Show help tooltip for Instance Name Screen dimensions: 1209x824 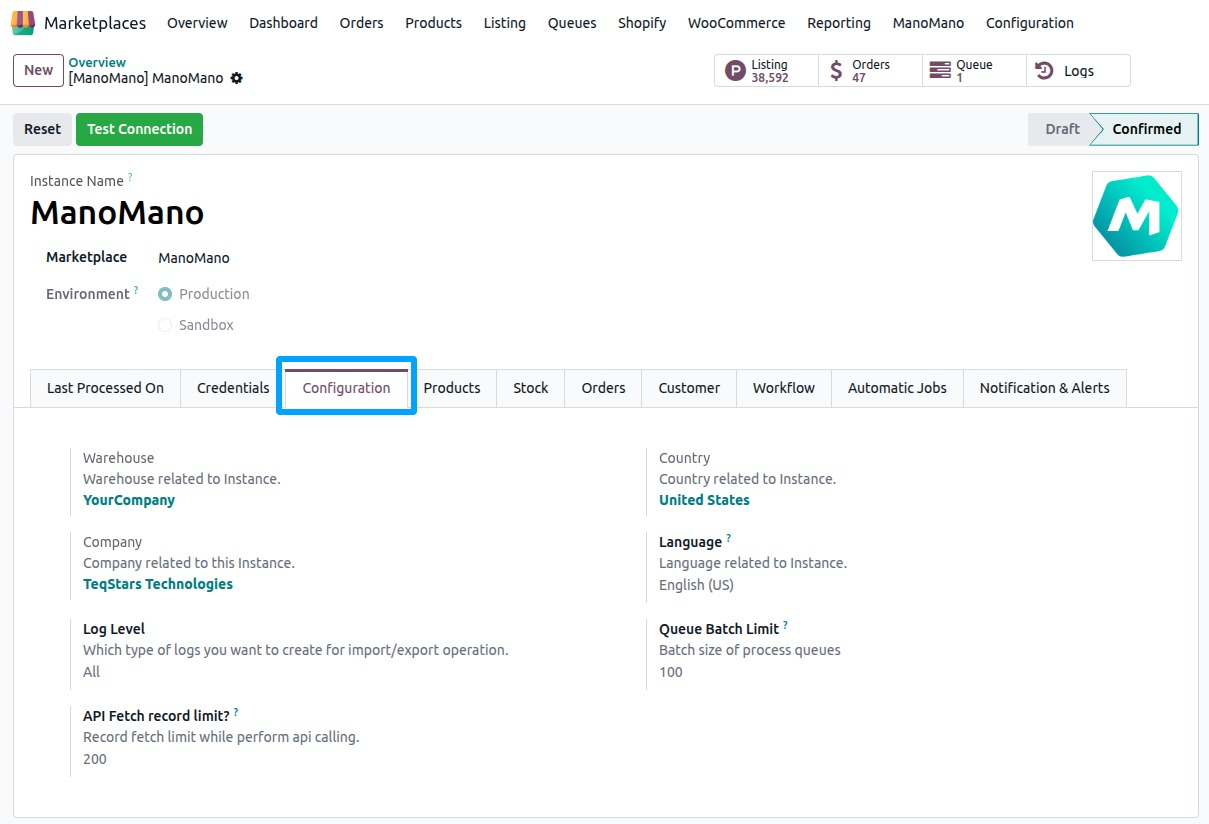point(130,177)
